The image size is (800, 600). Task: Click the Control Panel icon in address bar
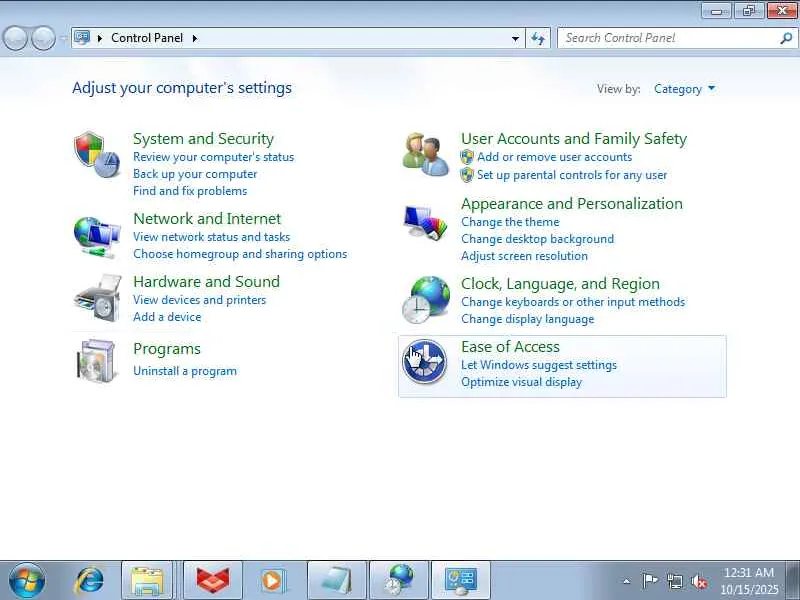click(82, 37)
